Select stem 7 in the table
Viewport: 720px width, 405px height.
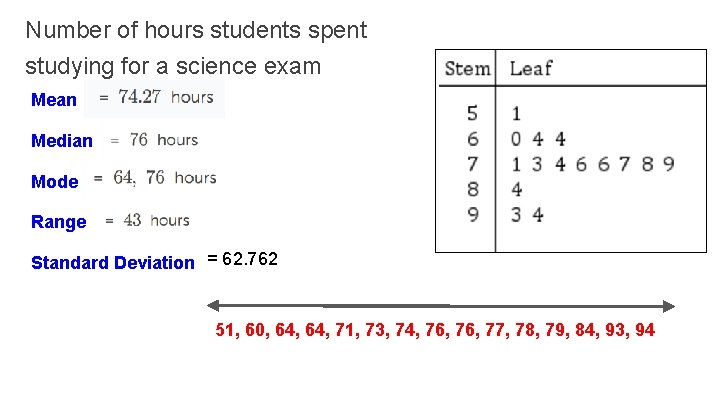(x=472, y=164)
